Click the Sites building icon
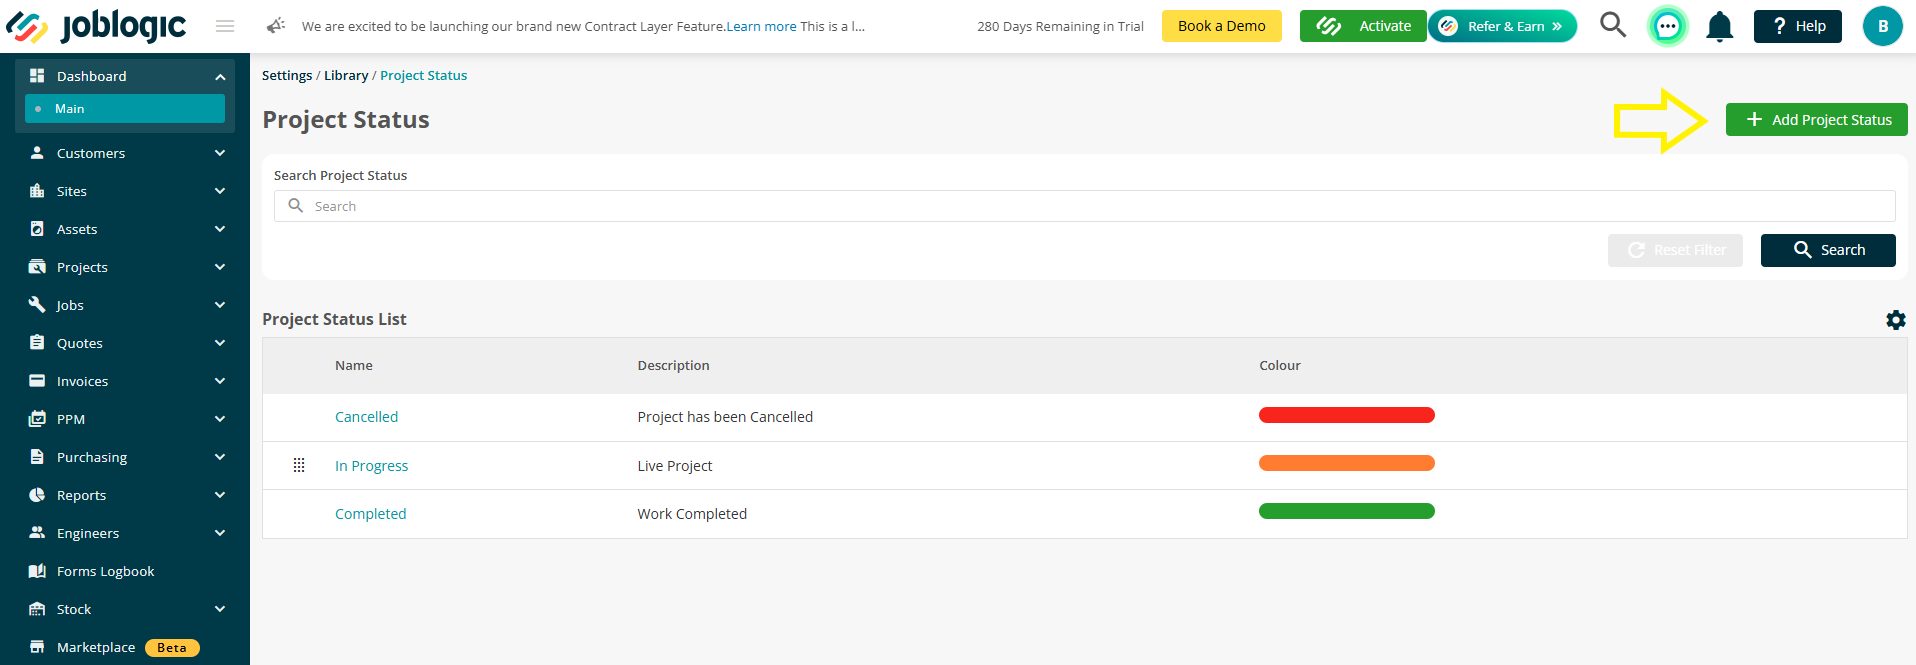This screenshot has width=1916, height=665. coord(37,191)
